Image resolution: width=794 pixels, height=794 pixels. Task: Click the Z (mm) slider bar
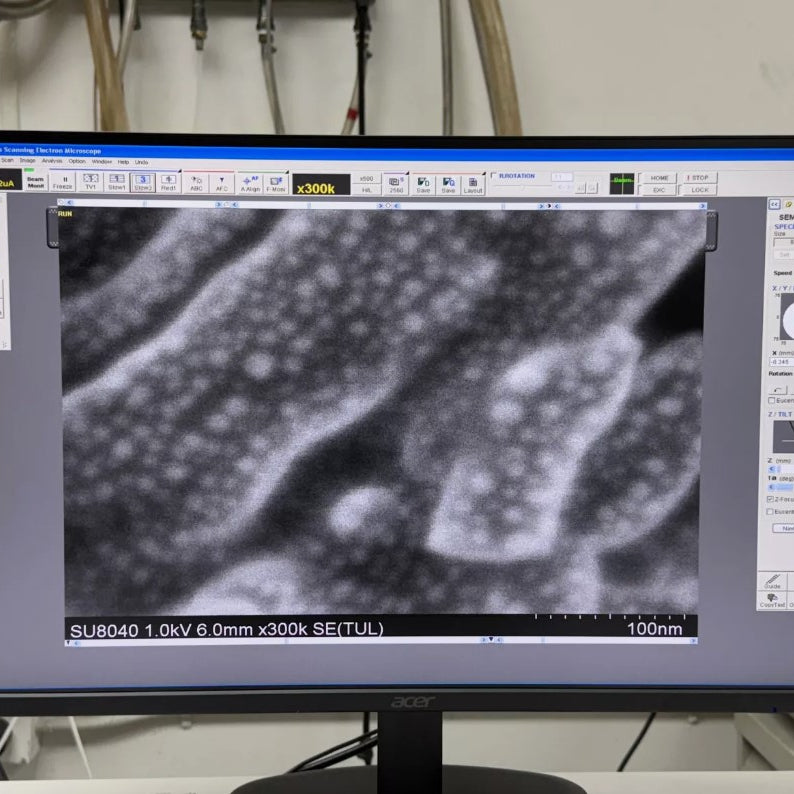coord(781,469)
